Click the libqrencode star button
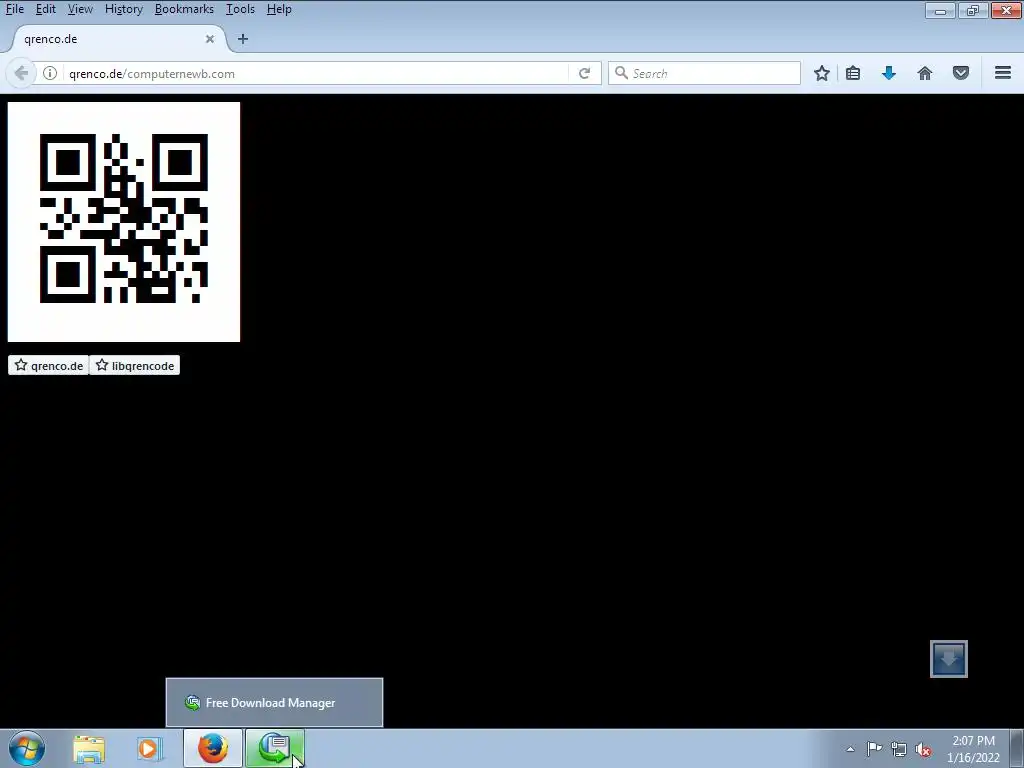1024x768 pixels. click(135, 366)
